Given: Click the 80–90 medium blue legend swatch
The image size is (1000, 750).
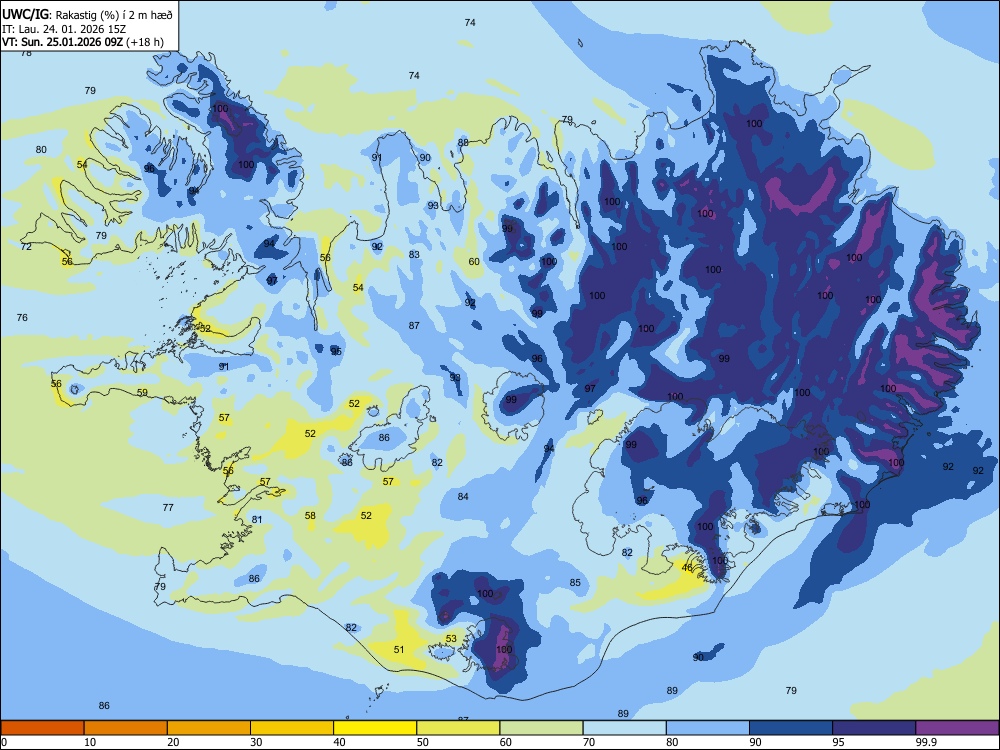Looking at the screenshot, I should 708,728.
